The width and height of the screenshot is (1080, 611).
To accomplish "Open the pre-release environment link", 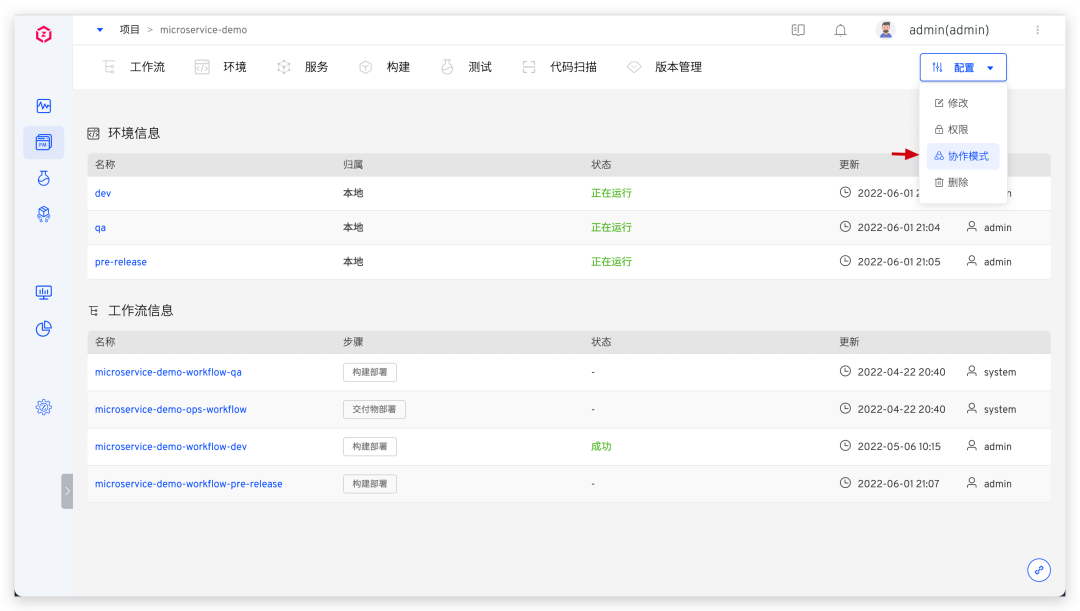I will tap(121, 262).
